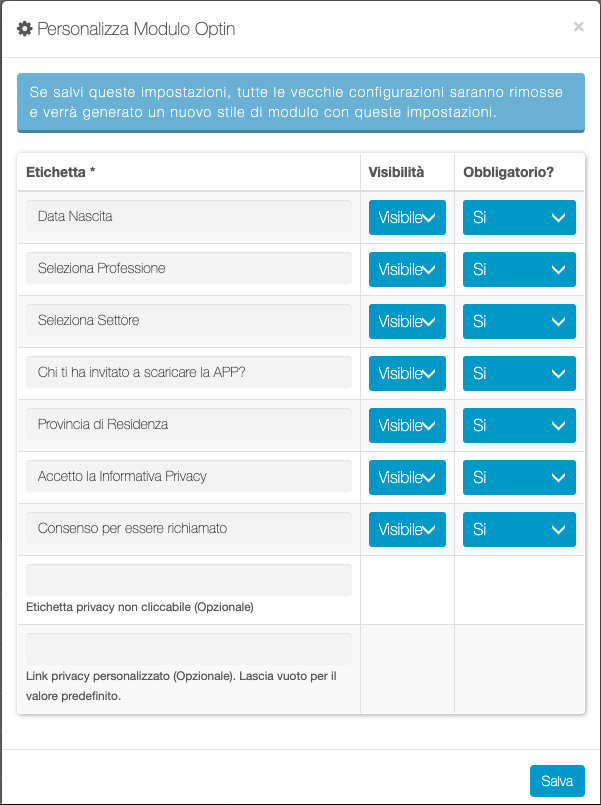Expand Obbligatorio for Provincia di Residenza
This screenshot has height=805, width=601.
click(519, 425)
